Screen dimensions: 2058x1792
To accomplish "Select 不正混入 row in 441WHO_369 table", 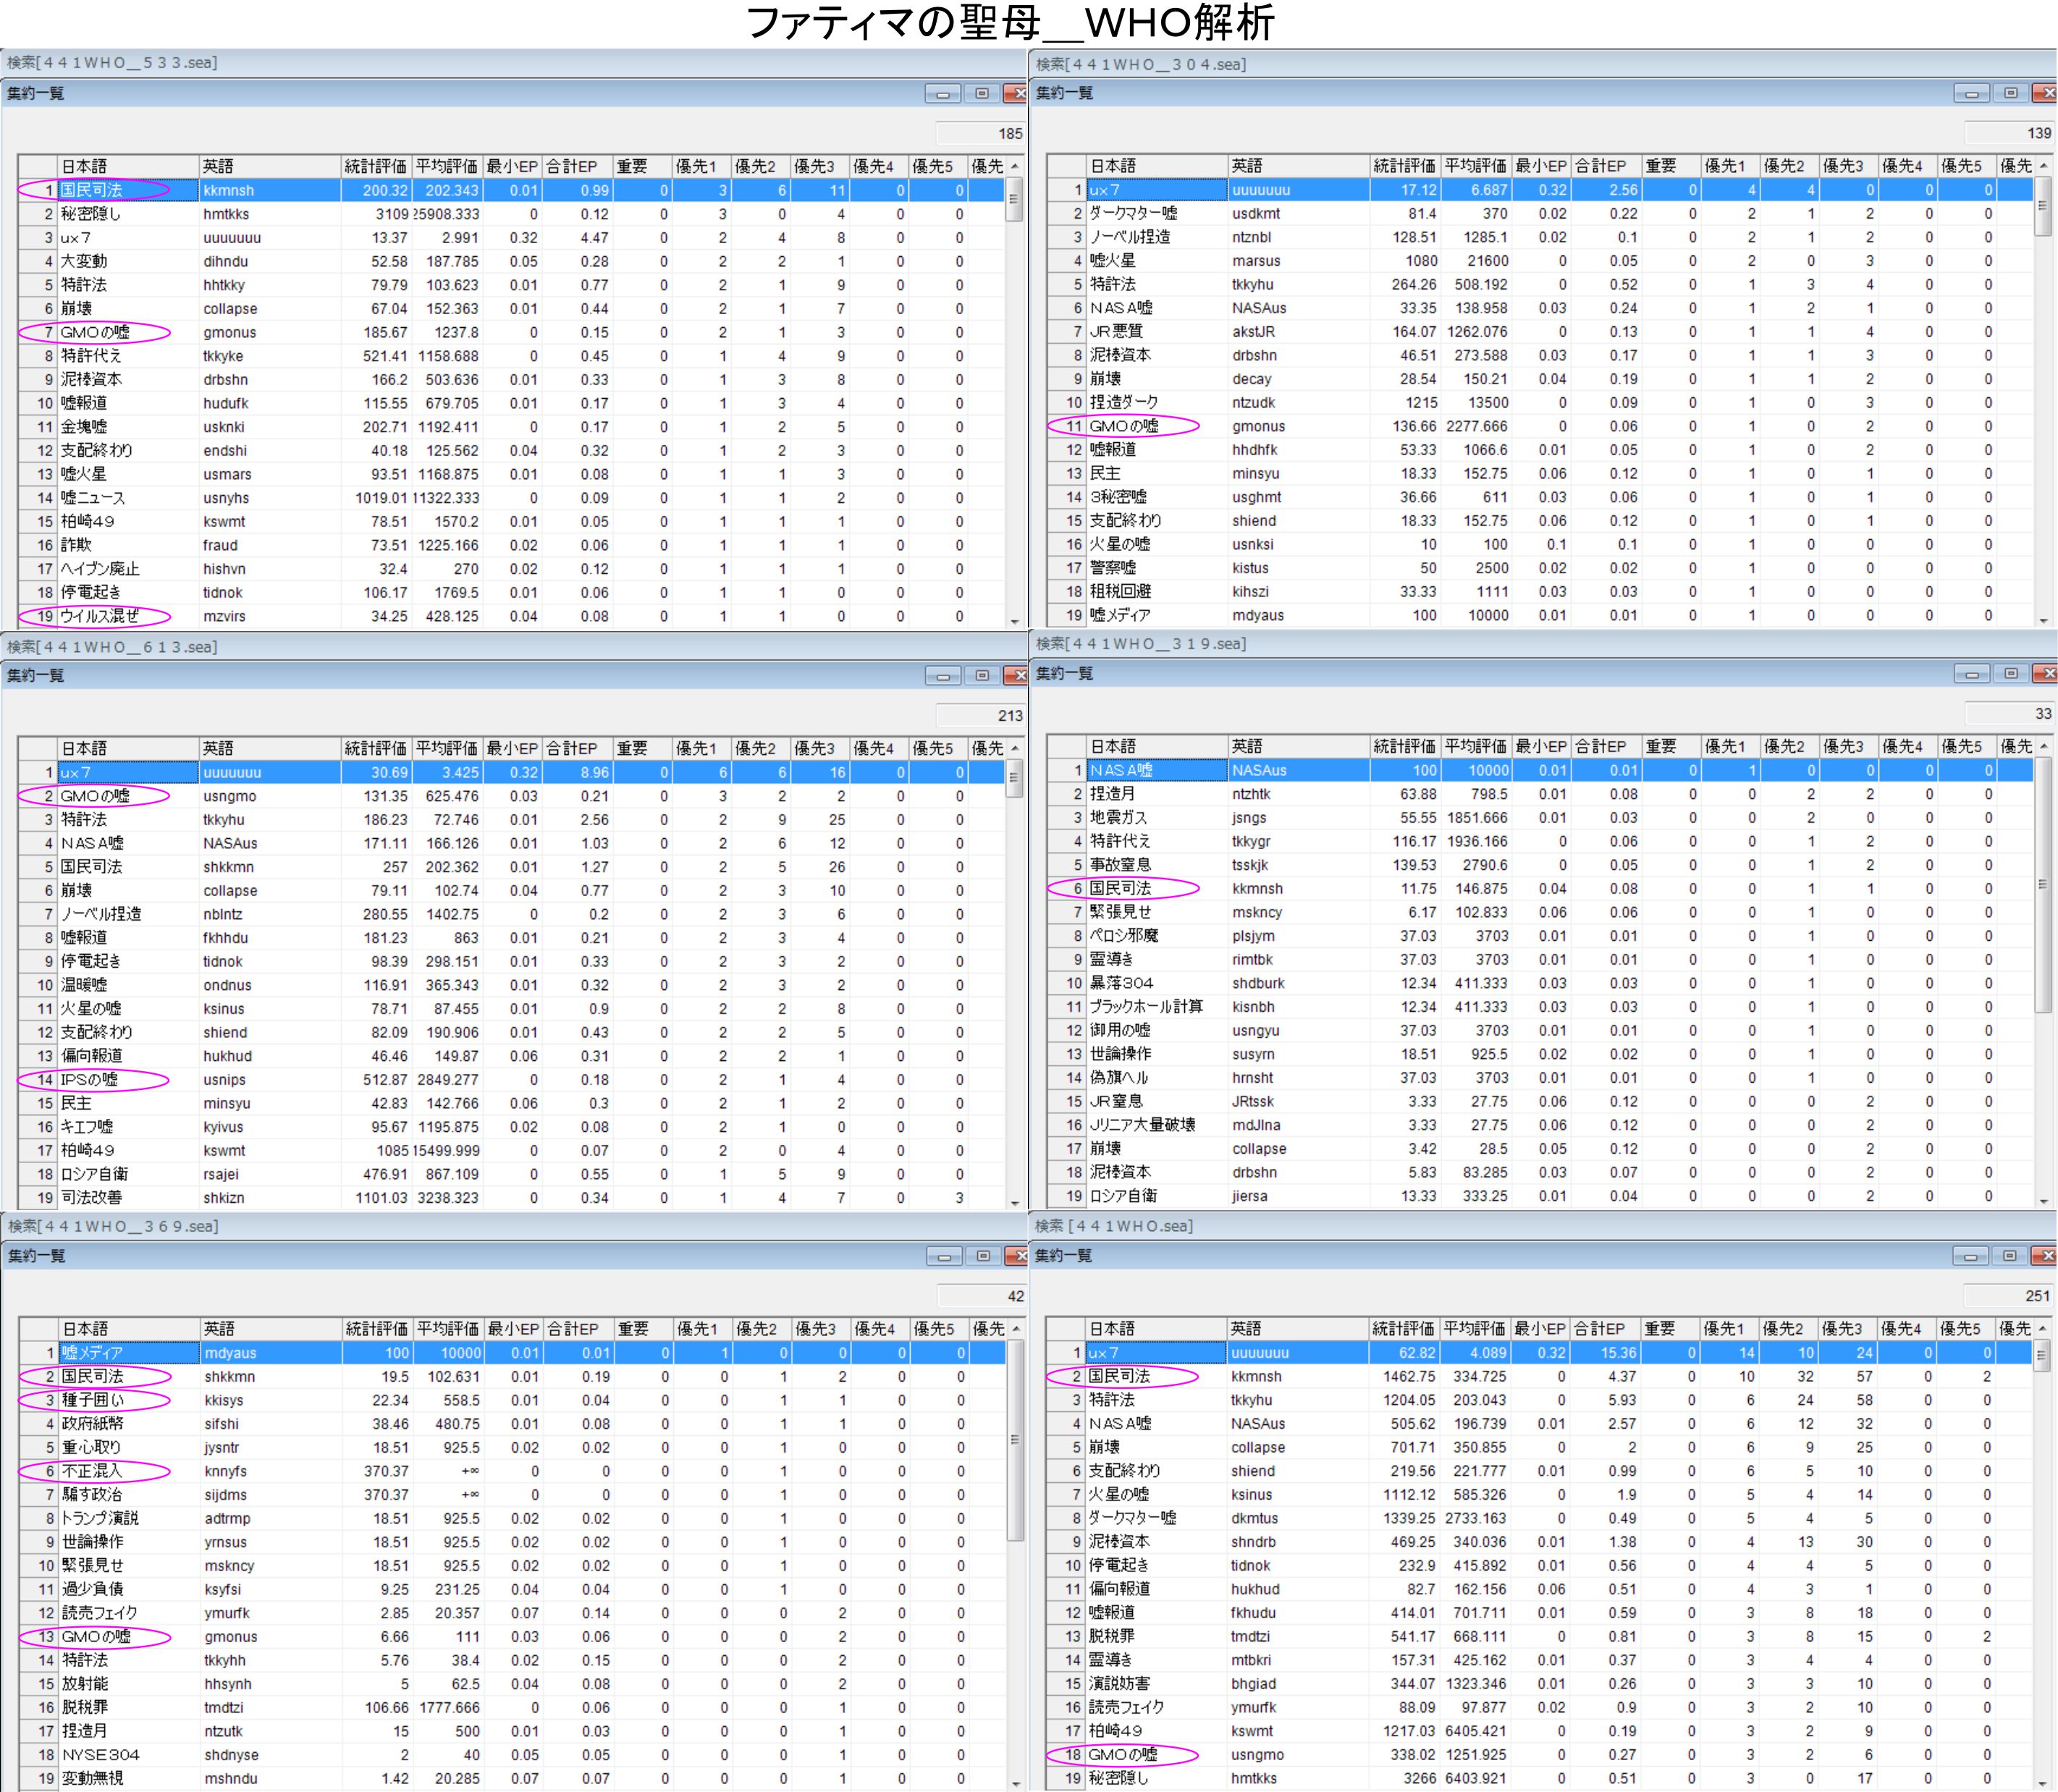I will (92, 1471).
